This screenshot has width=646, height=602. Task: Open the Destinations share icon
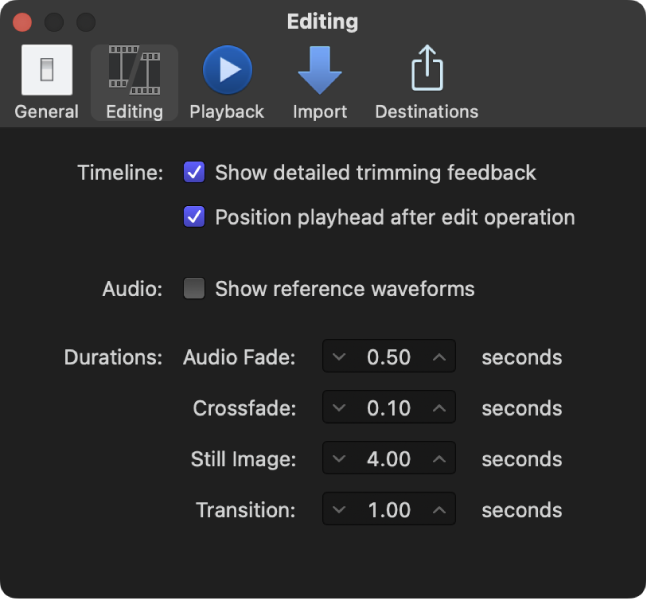coord(426,70)
